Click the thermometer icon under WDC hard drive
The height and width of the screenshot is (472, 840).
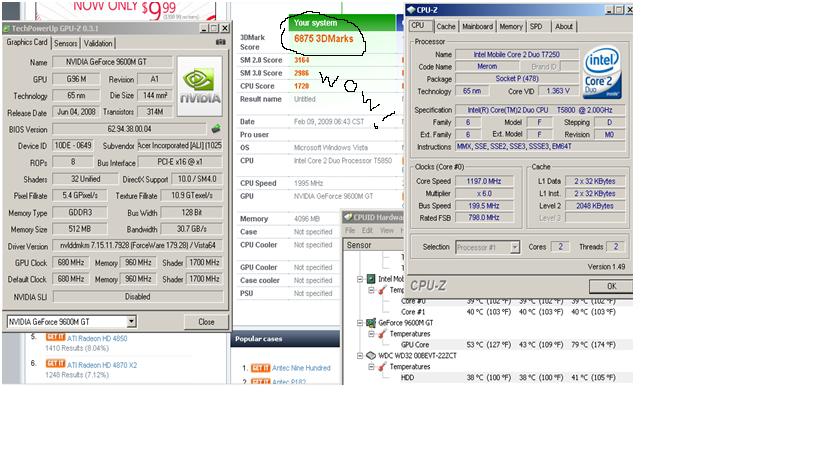[x=382, y=367]
